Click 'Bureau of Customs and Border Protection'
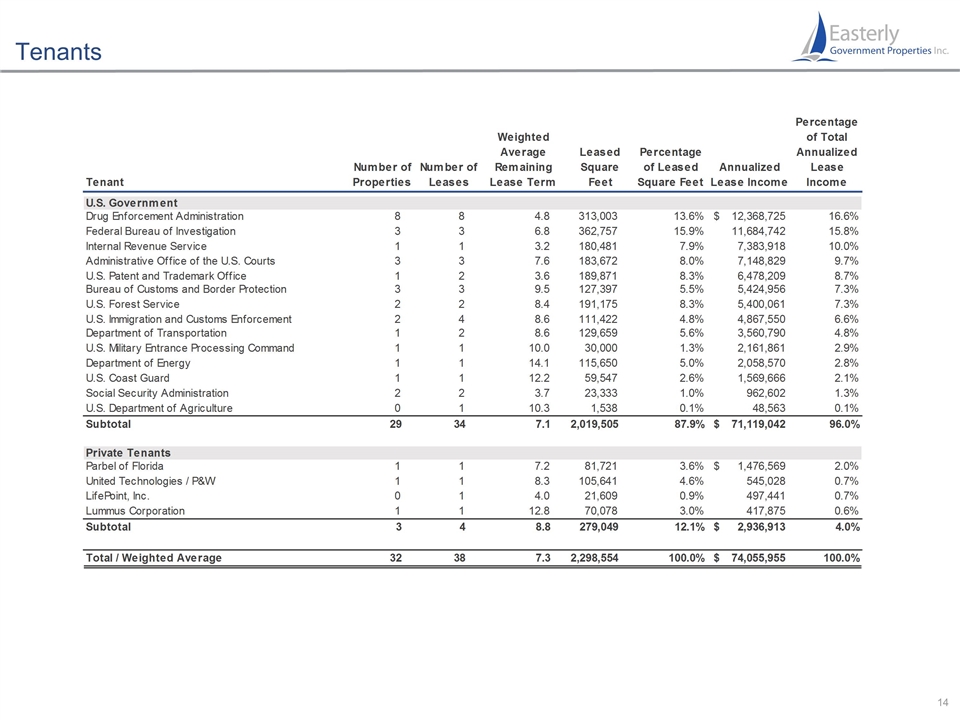 [186, 289]
